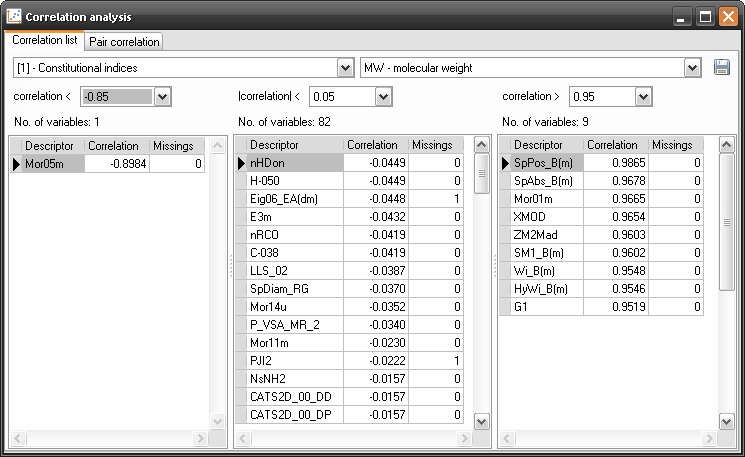Image resolution: width=745 pixels, height=457 pixels.
Task: Sort middle table by Correlation header
Action: (x=376, y=145)
